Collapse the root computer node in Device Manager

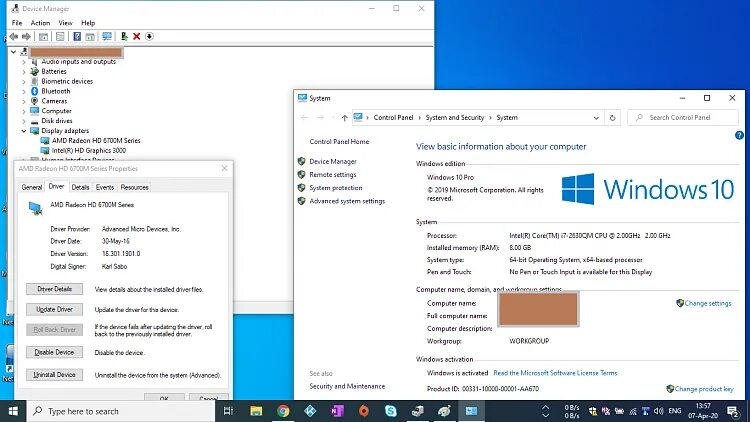pos(13,52)
